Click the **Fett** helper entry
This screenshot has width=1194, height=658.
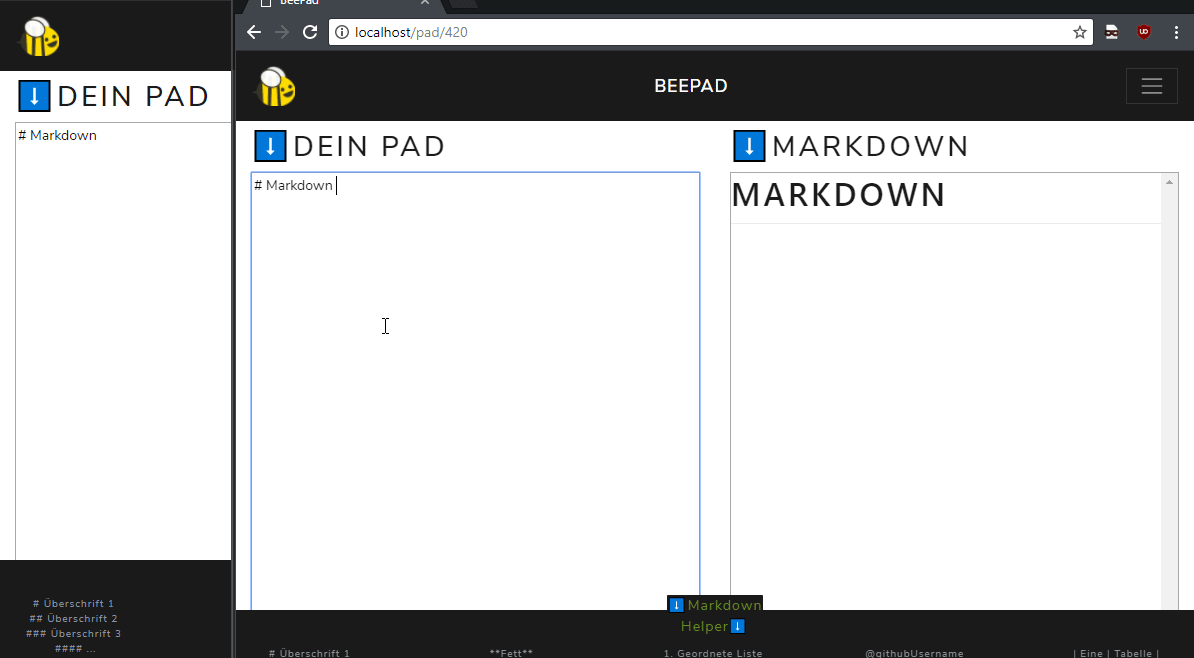pyautogui.click(x=511, y=652)
